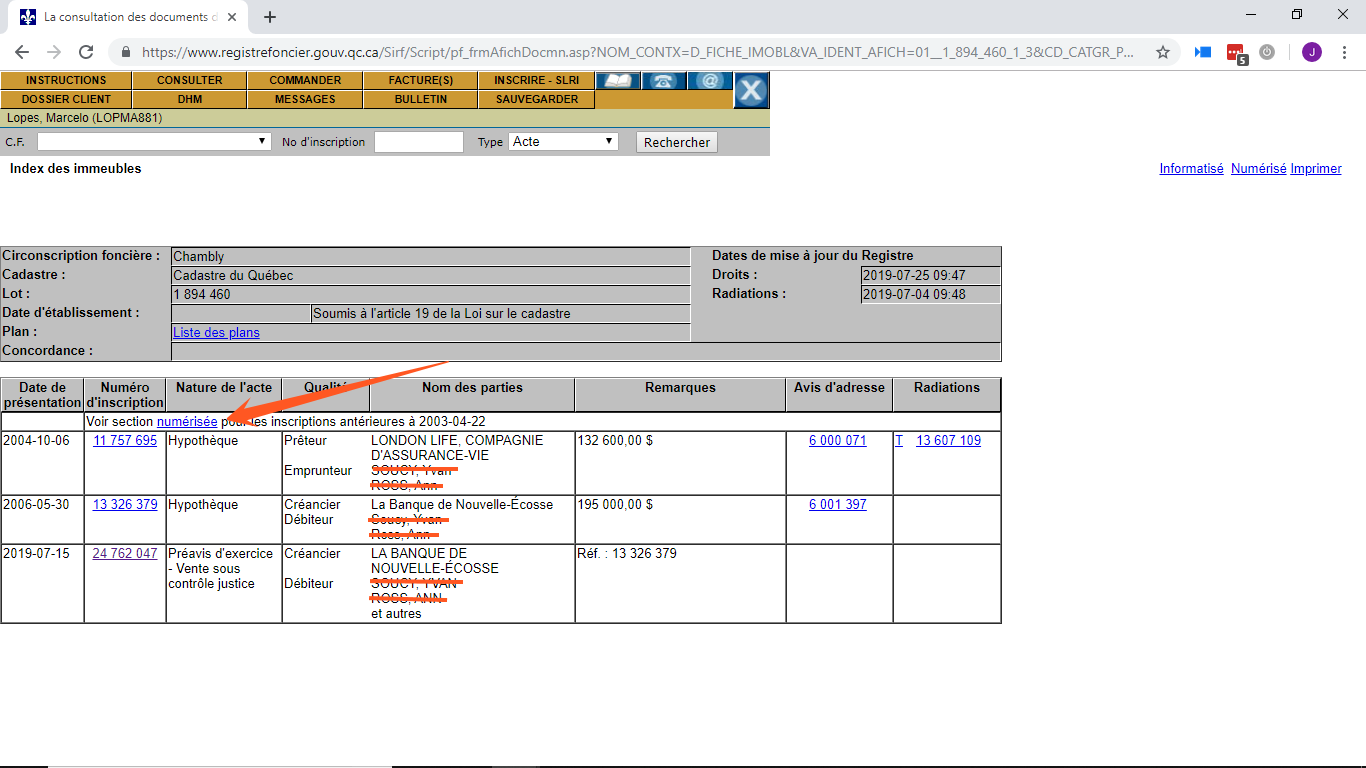Close the consultation des documents tab

(233, 17)
